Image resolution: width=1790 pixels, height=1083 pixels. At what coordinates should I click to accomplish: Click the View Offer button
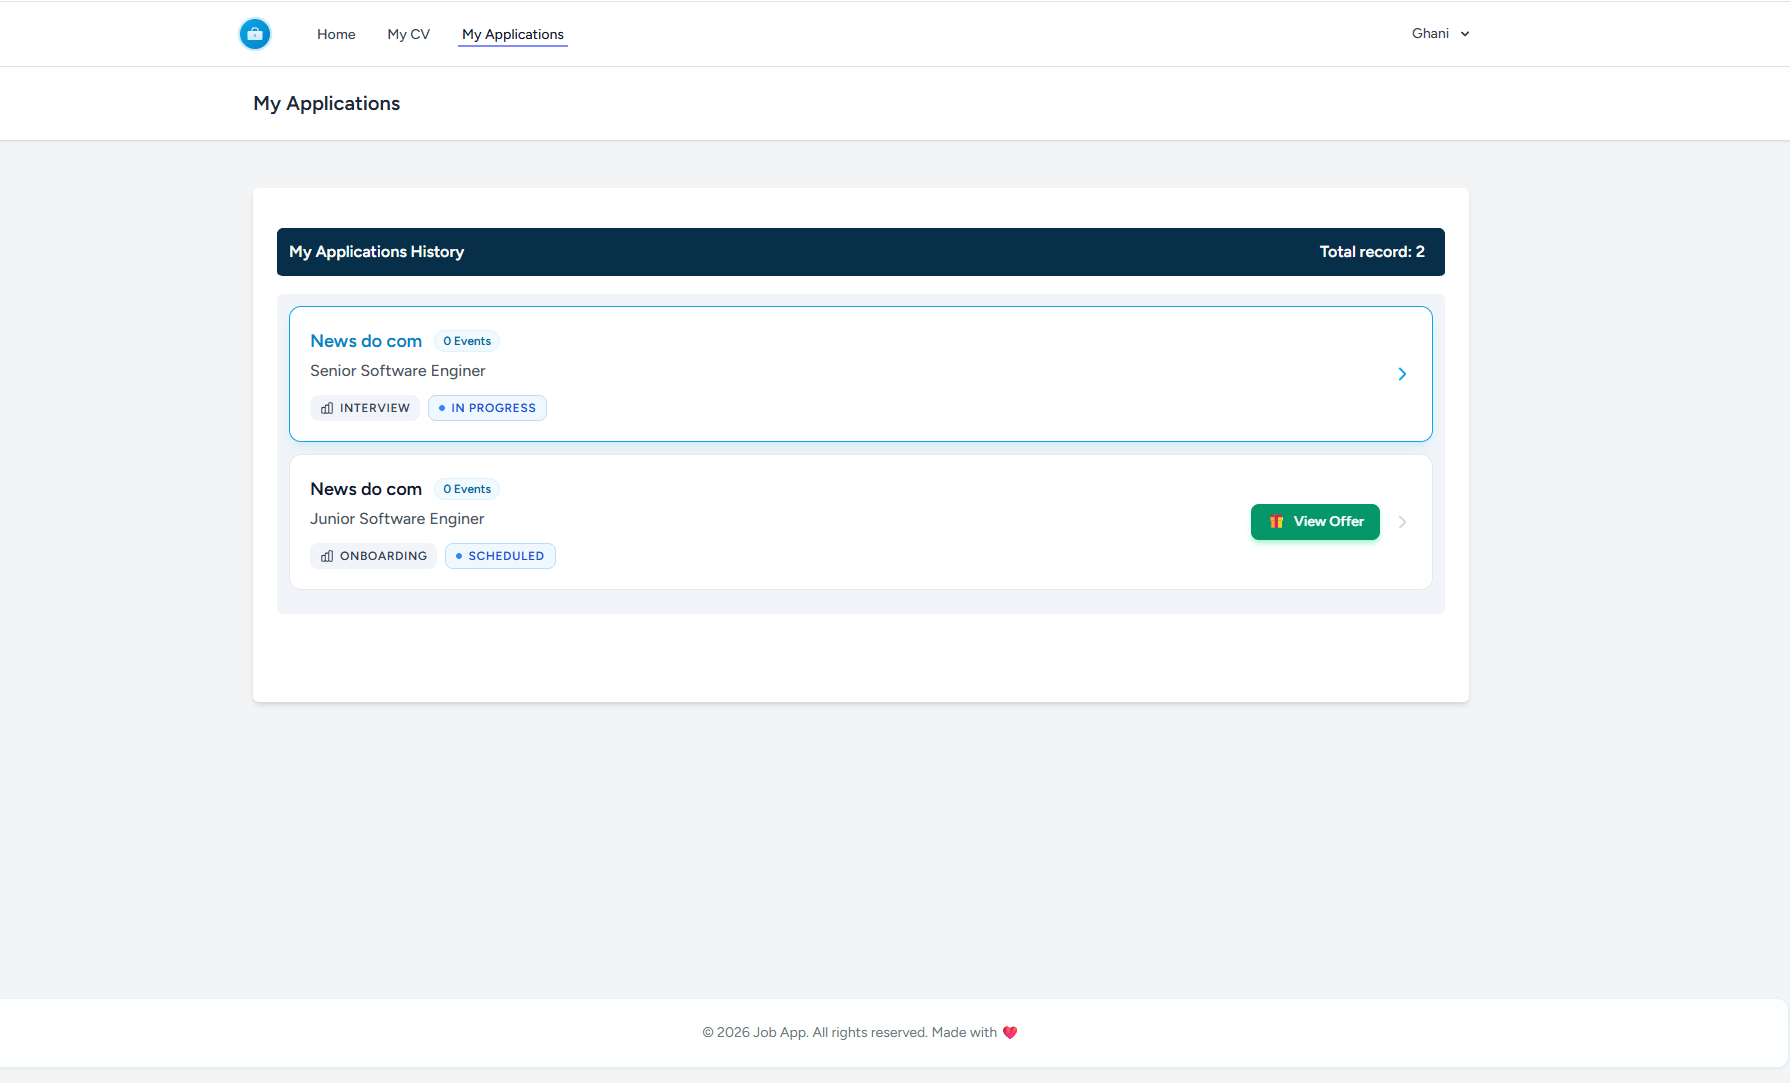1315,522
